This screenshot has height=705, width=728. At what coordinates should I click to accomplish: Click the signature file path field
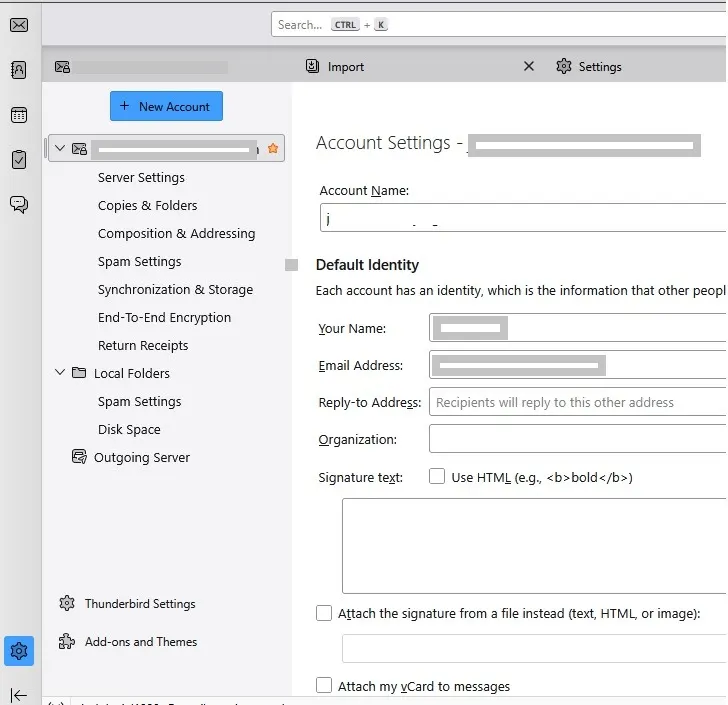[534, 649]
